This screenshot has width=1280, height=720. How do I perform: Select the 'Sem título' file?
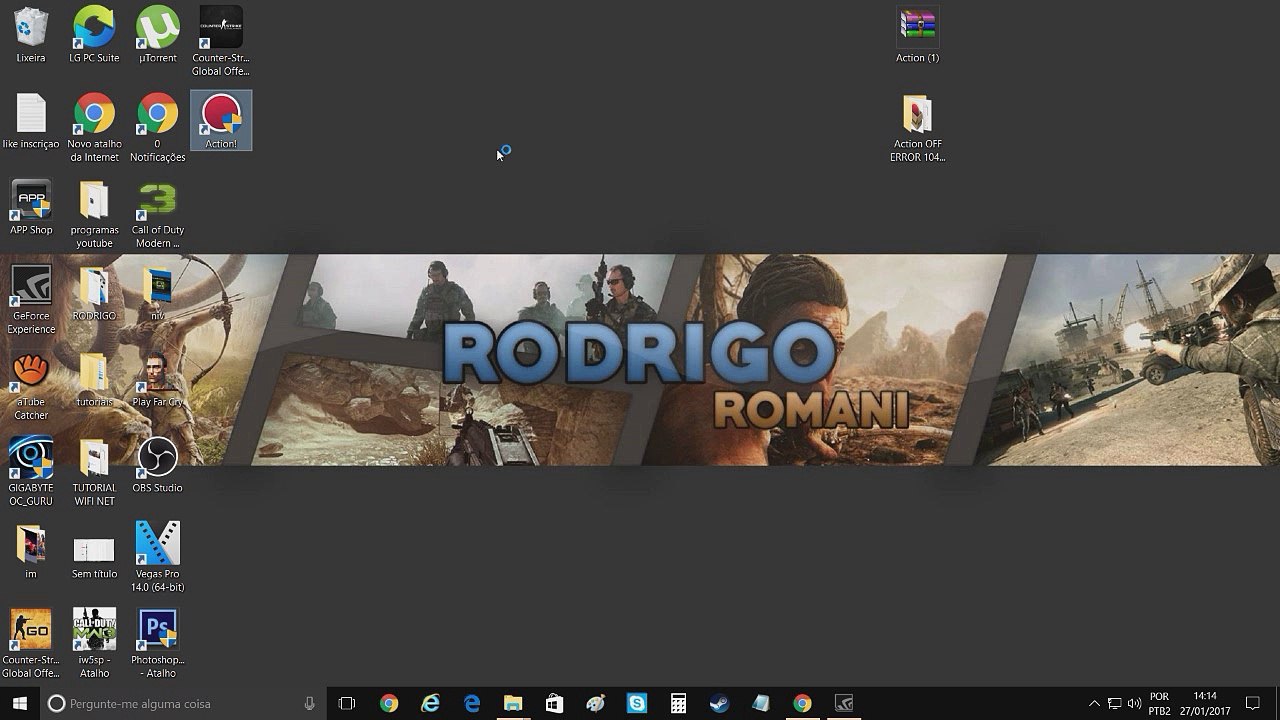tap(94, 552)
